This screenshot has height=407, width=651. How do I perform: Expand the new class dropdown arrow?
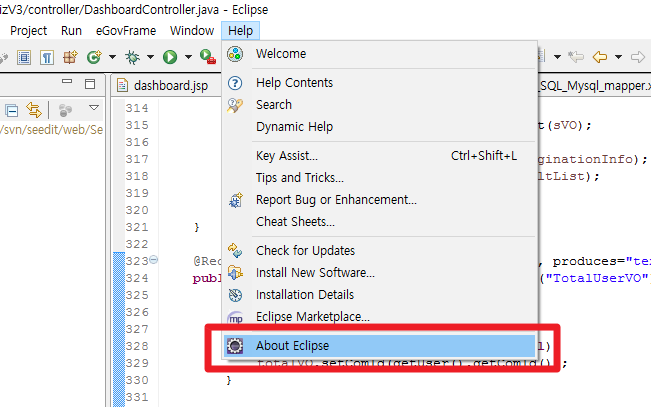(112, 57)
